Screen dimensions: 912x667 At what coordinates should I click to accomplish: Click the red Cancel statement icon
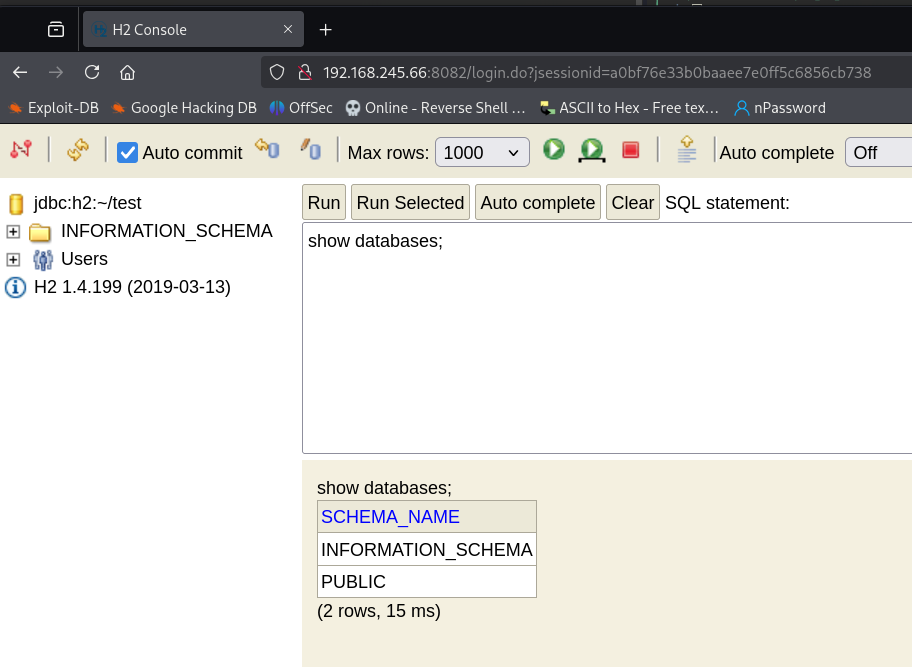coord(630,150)
